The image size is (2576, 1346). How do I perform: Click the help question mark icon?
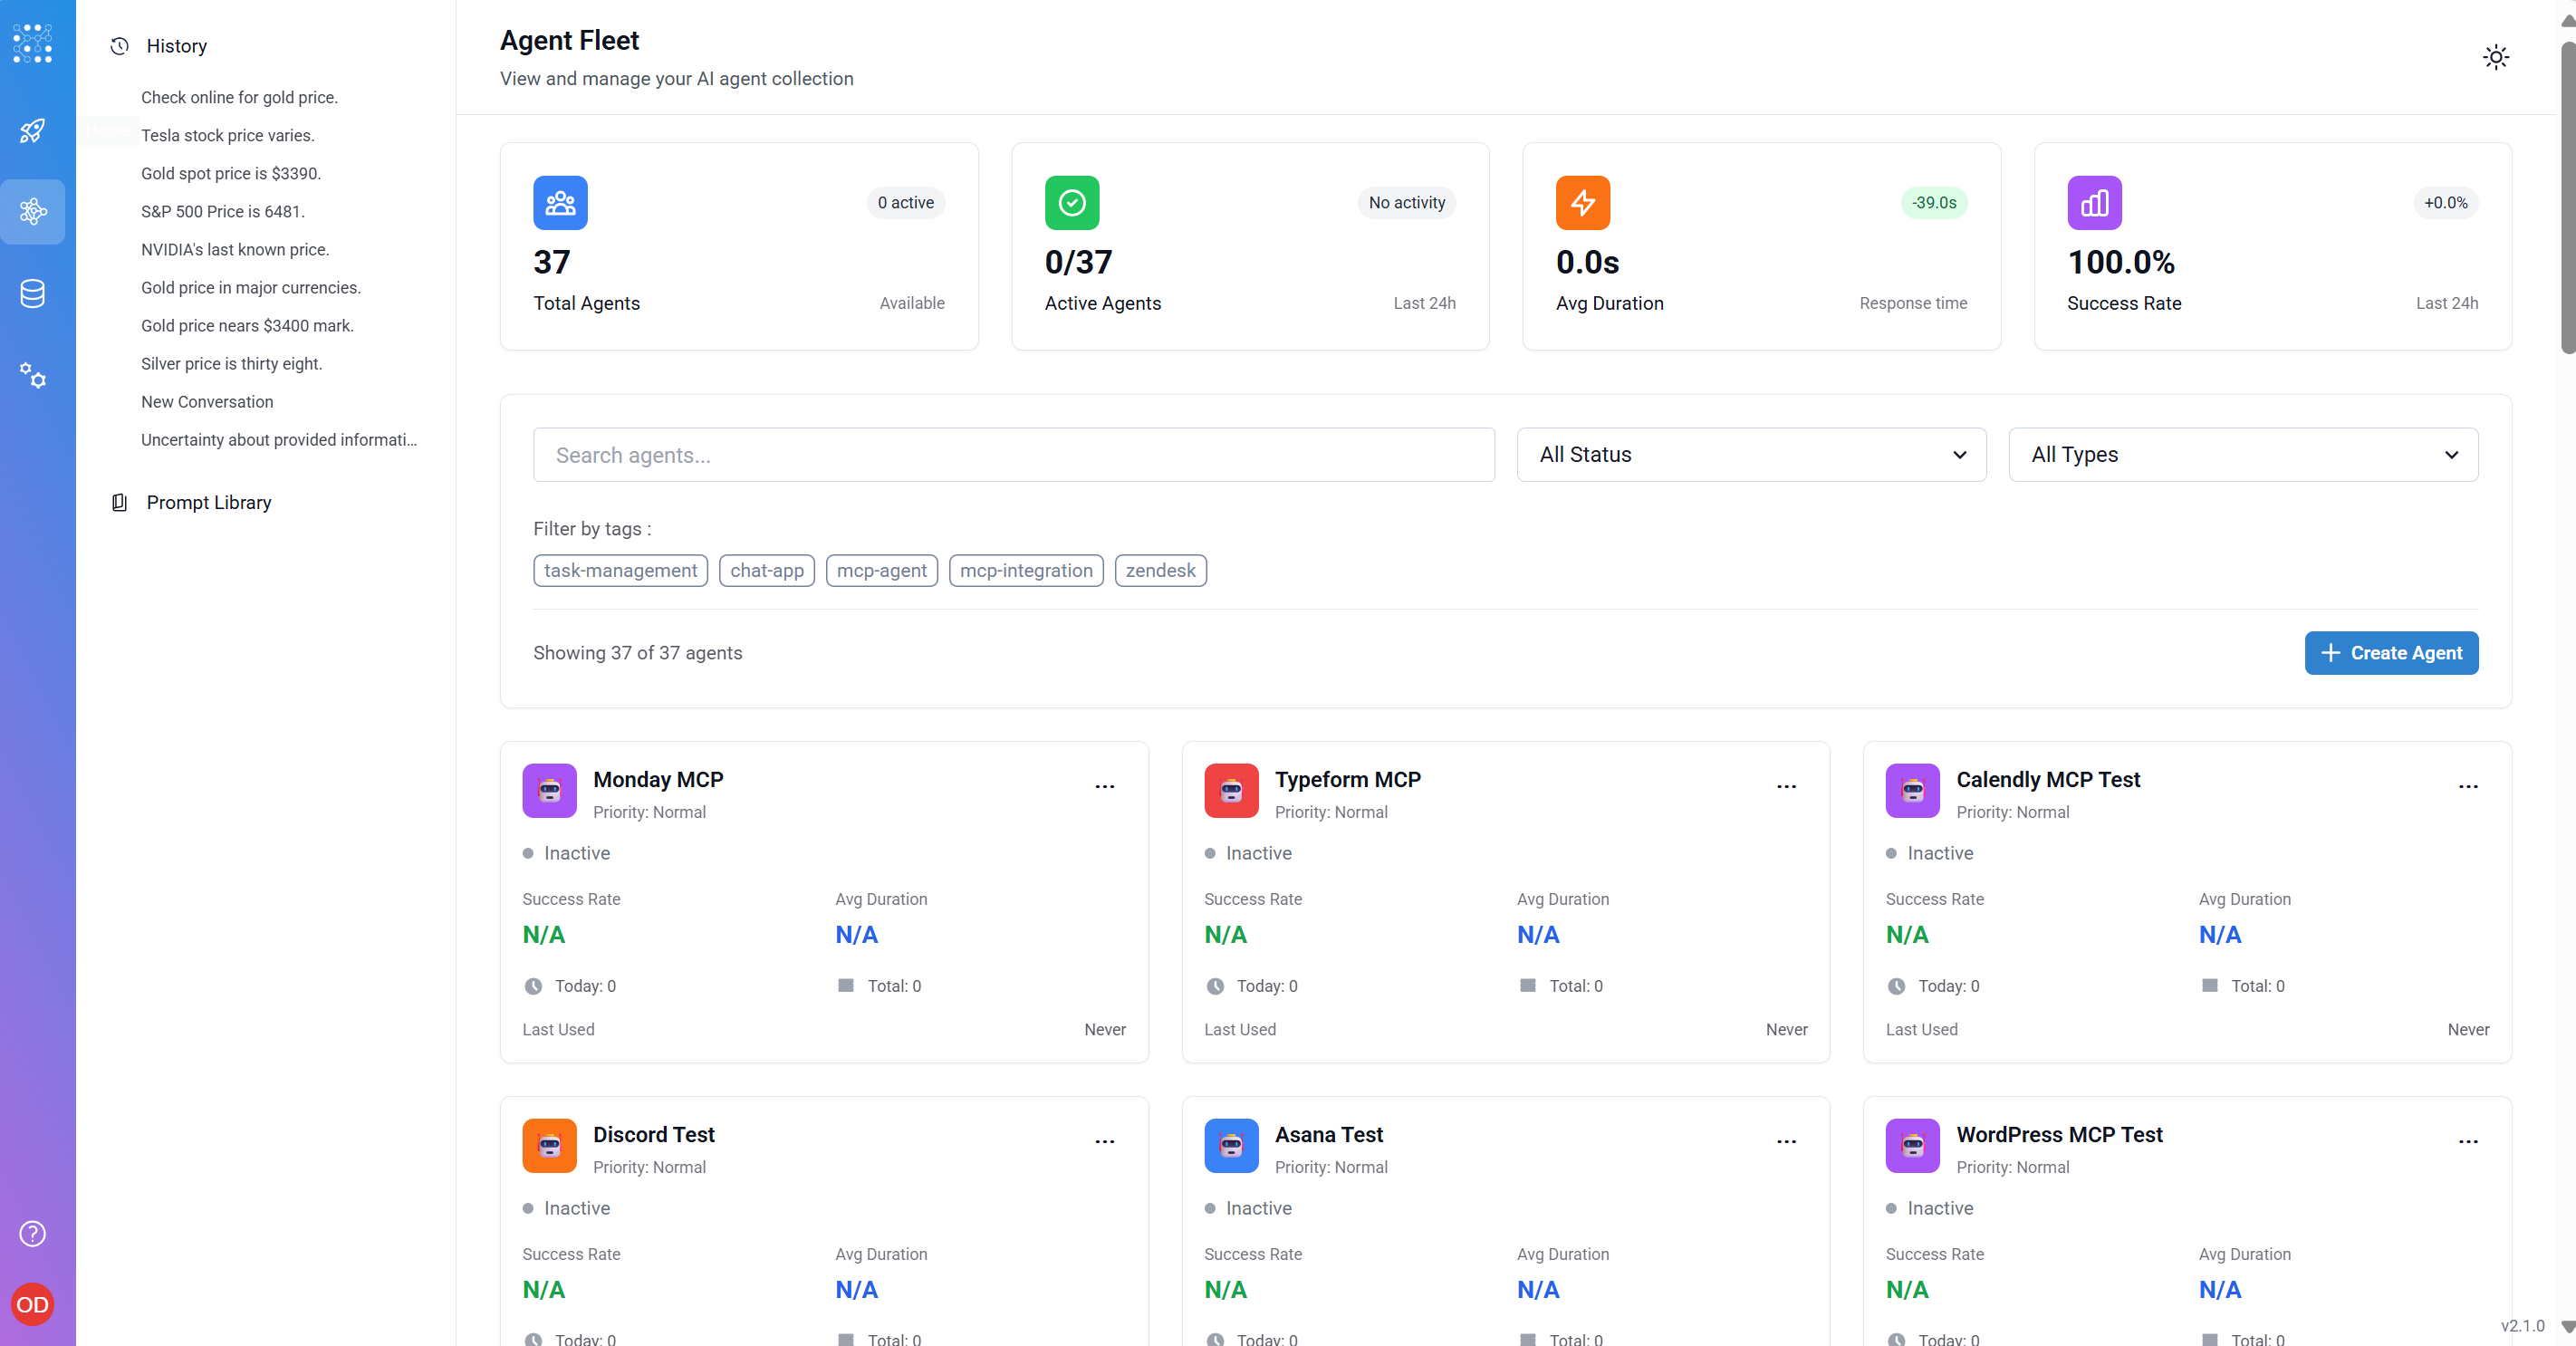[32, 1233]
